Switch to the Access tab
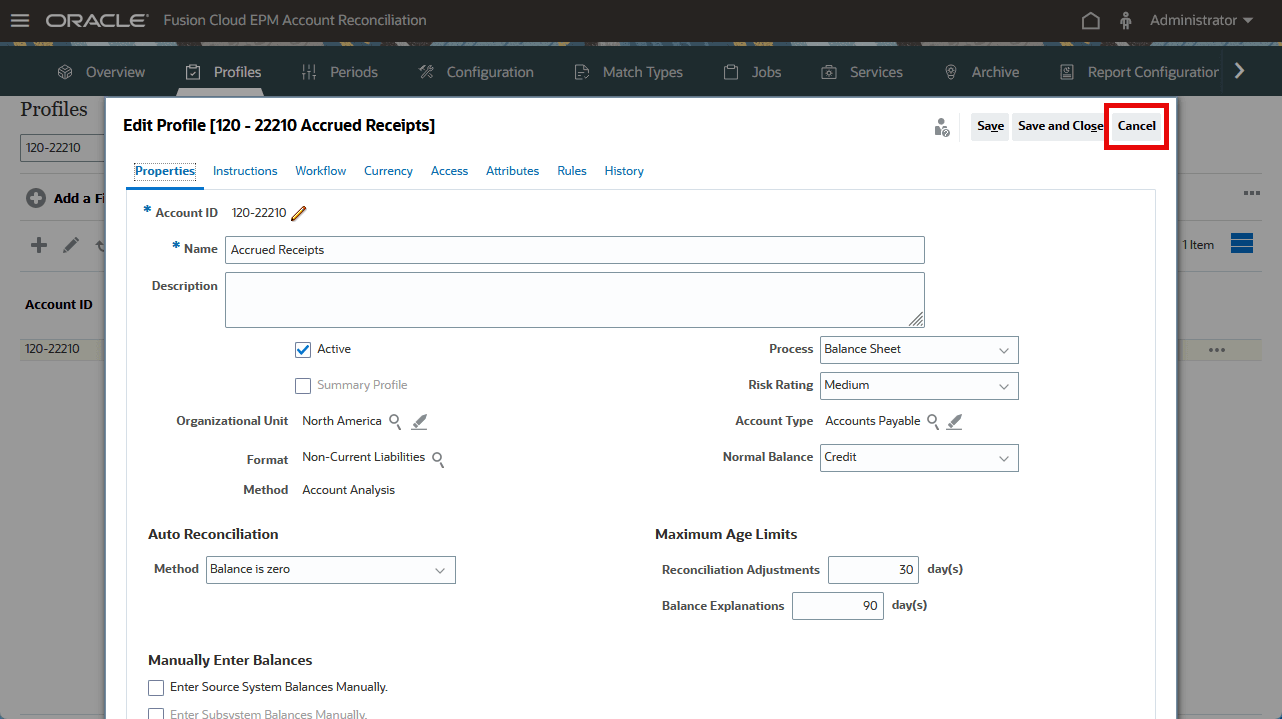The height and width of the screenshot is (719, 1282). (x=449, y=171)
